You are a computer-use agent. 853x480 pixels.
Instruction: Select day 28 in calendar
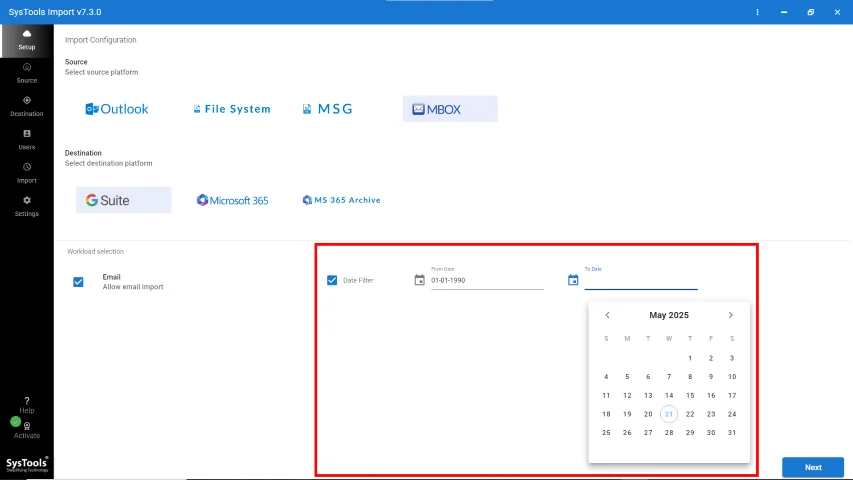pyautogui.click(x=669, y=433)
